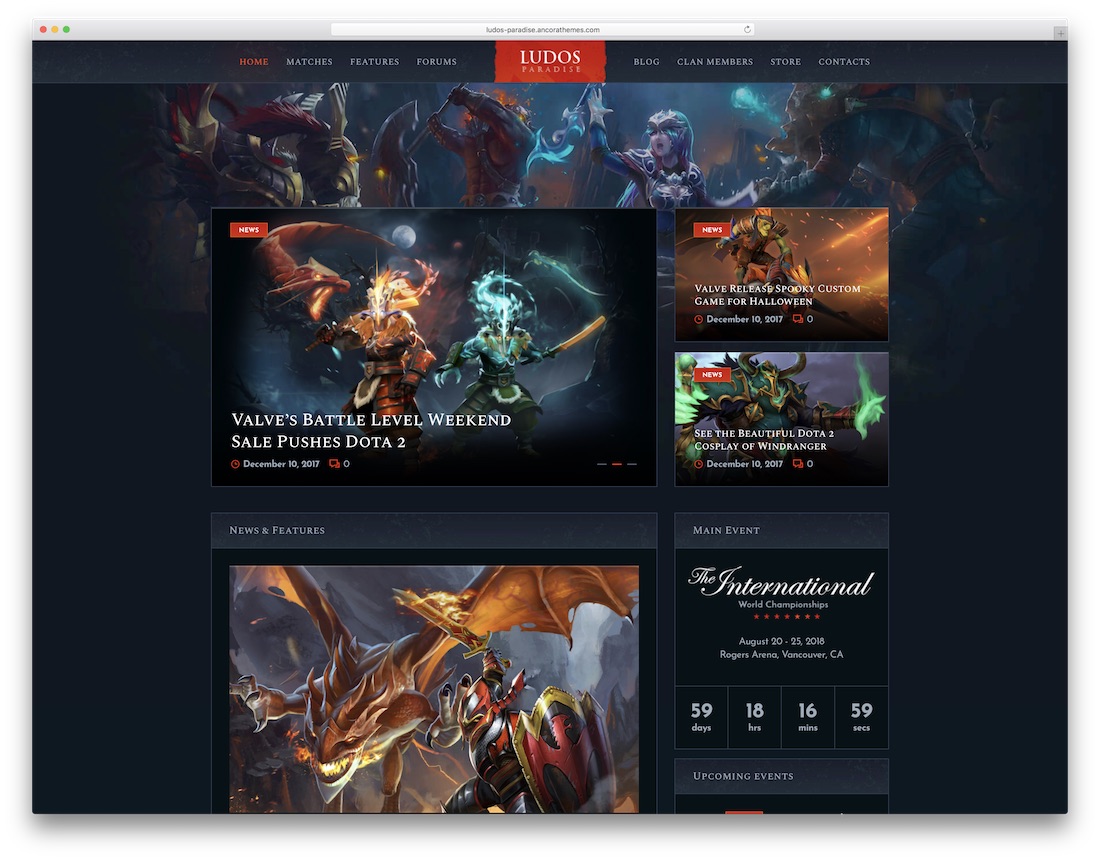Screen dimensions: 1100x860
Task: Expand the Matches navigation menu
Action: pyautogui.click(x=309, y=61)
